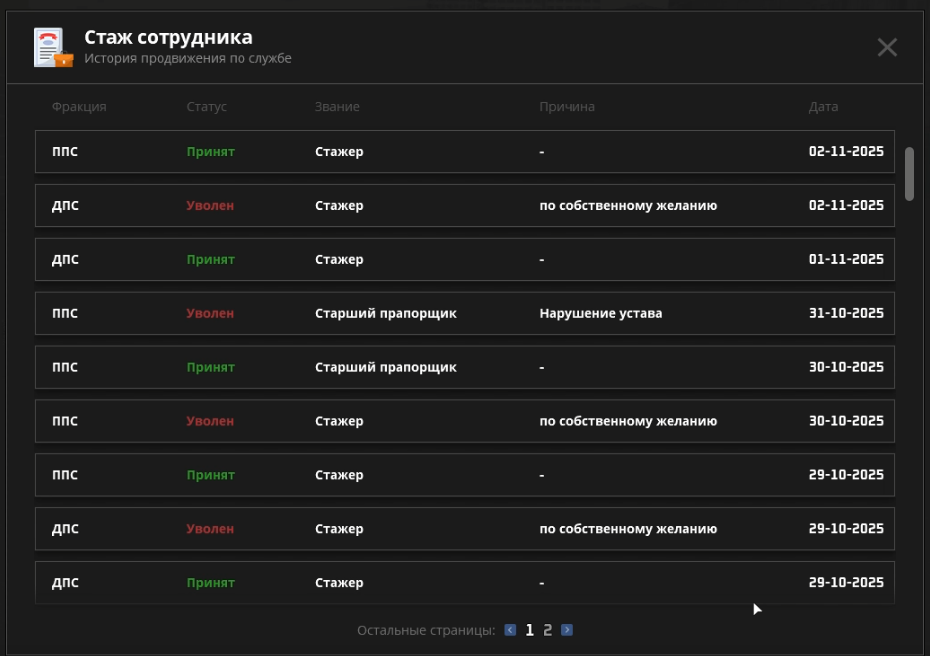Screen dimensions: 930x656
Task: Select ППС Уволен Стажер row dated 30-10-2025
Action: tap(464, 422)
